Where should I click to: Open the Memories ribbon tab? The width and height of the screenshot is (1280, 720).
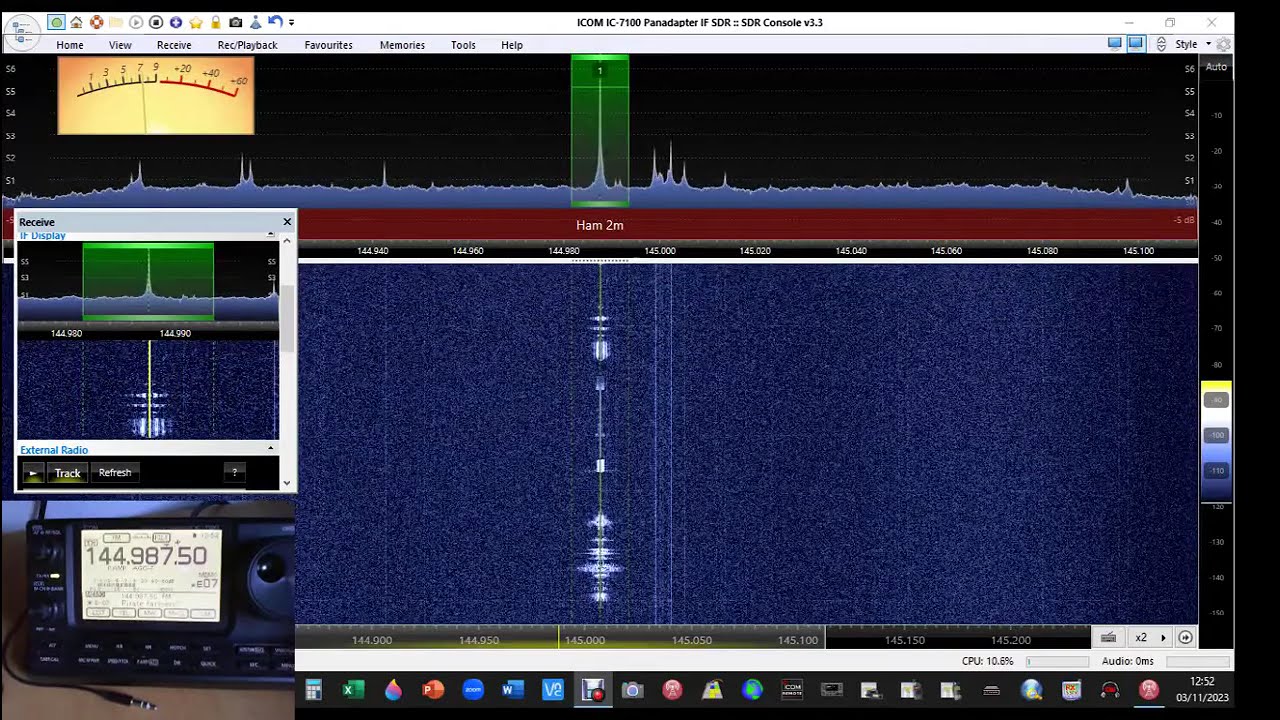[402, 45]
